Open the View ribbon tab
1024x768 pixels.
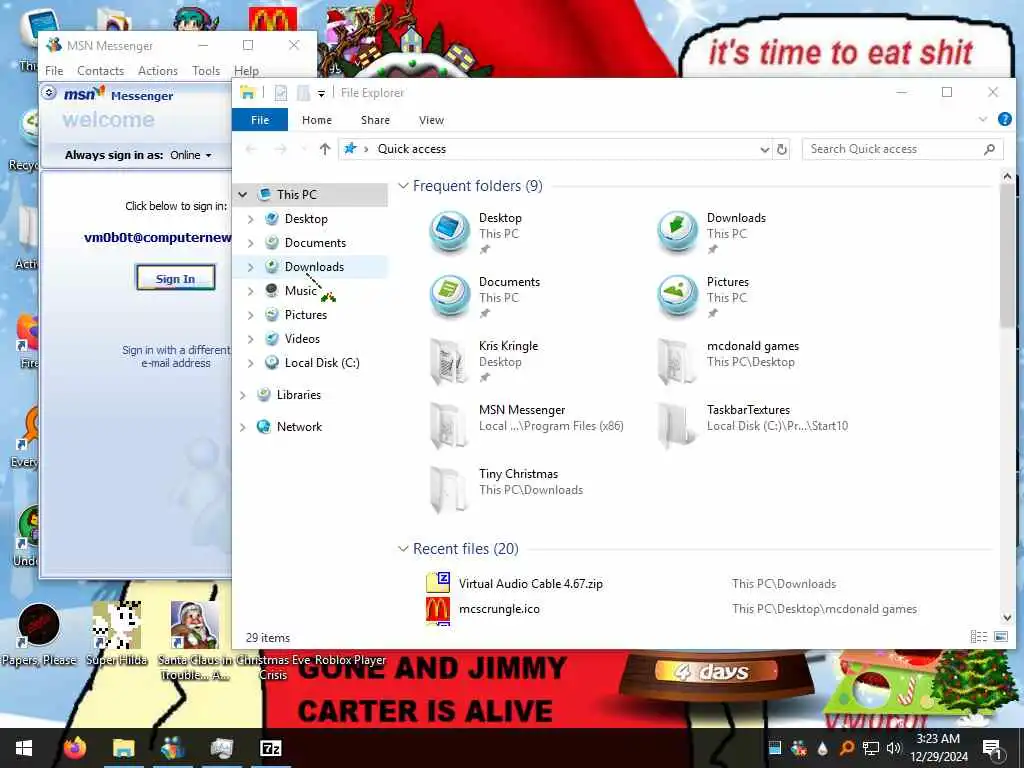click(431, 120)
